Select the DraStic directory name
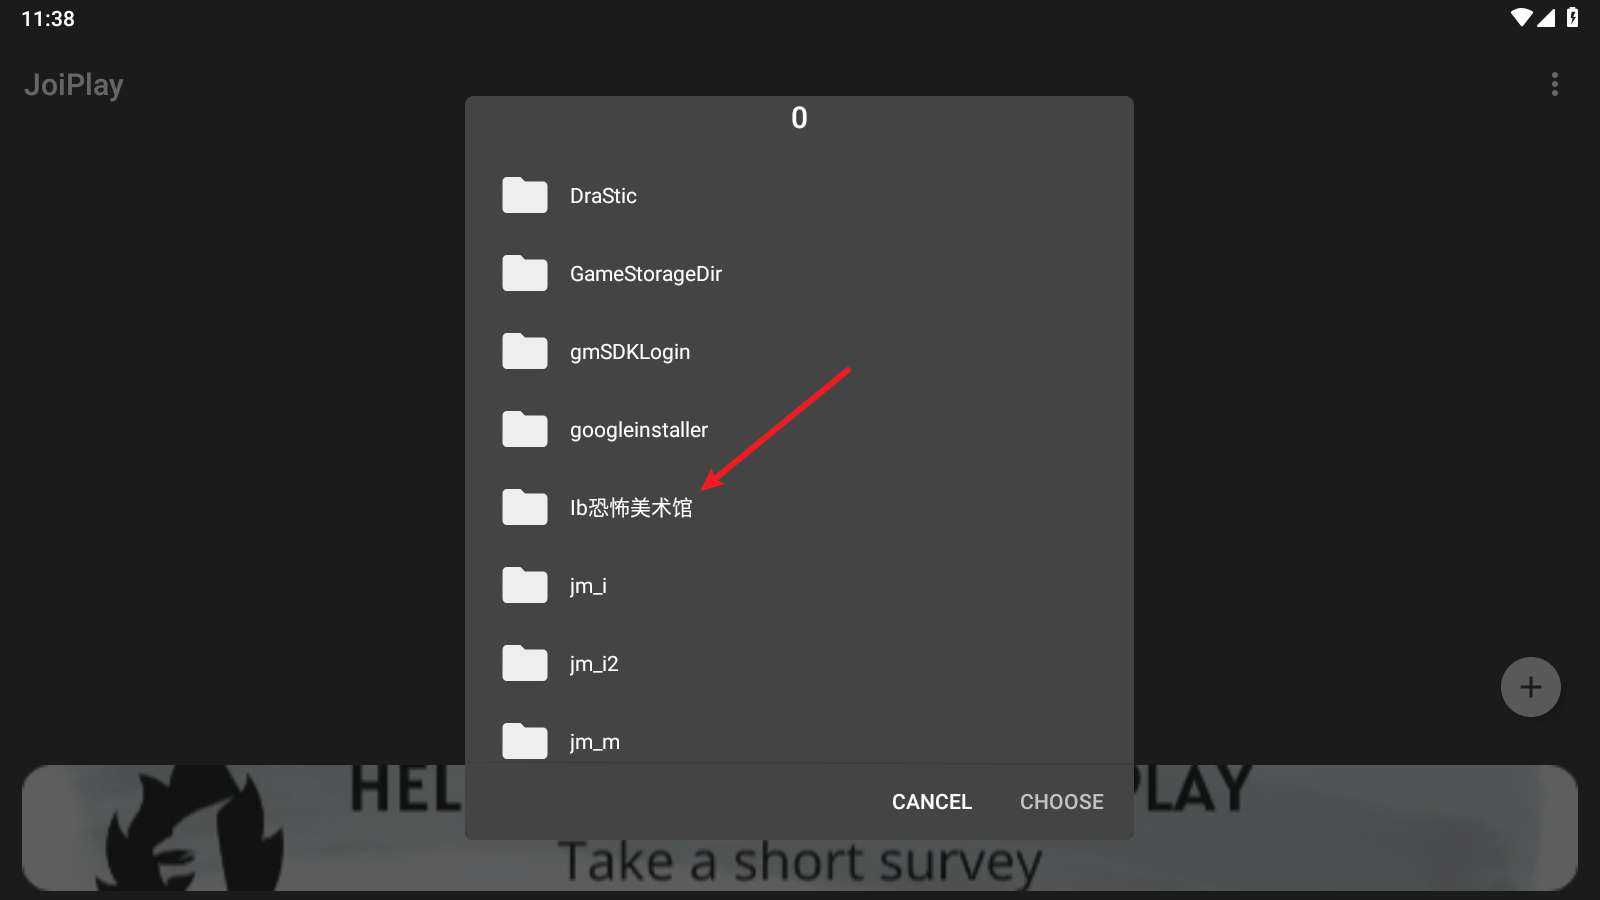1600x900 pixels. [603, 196]
